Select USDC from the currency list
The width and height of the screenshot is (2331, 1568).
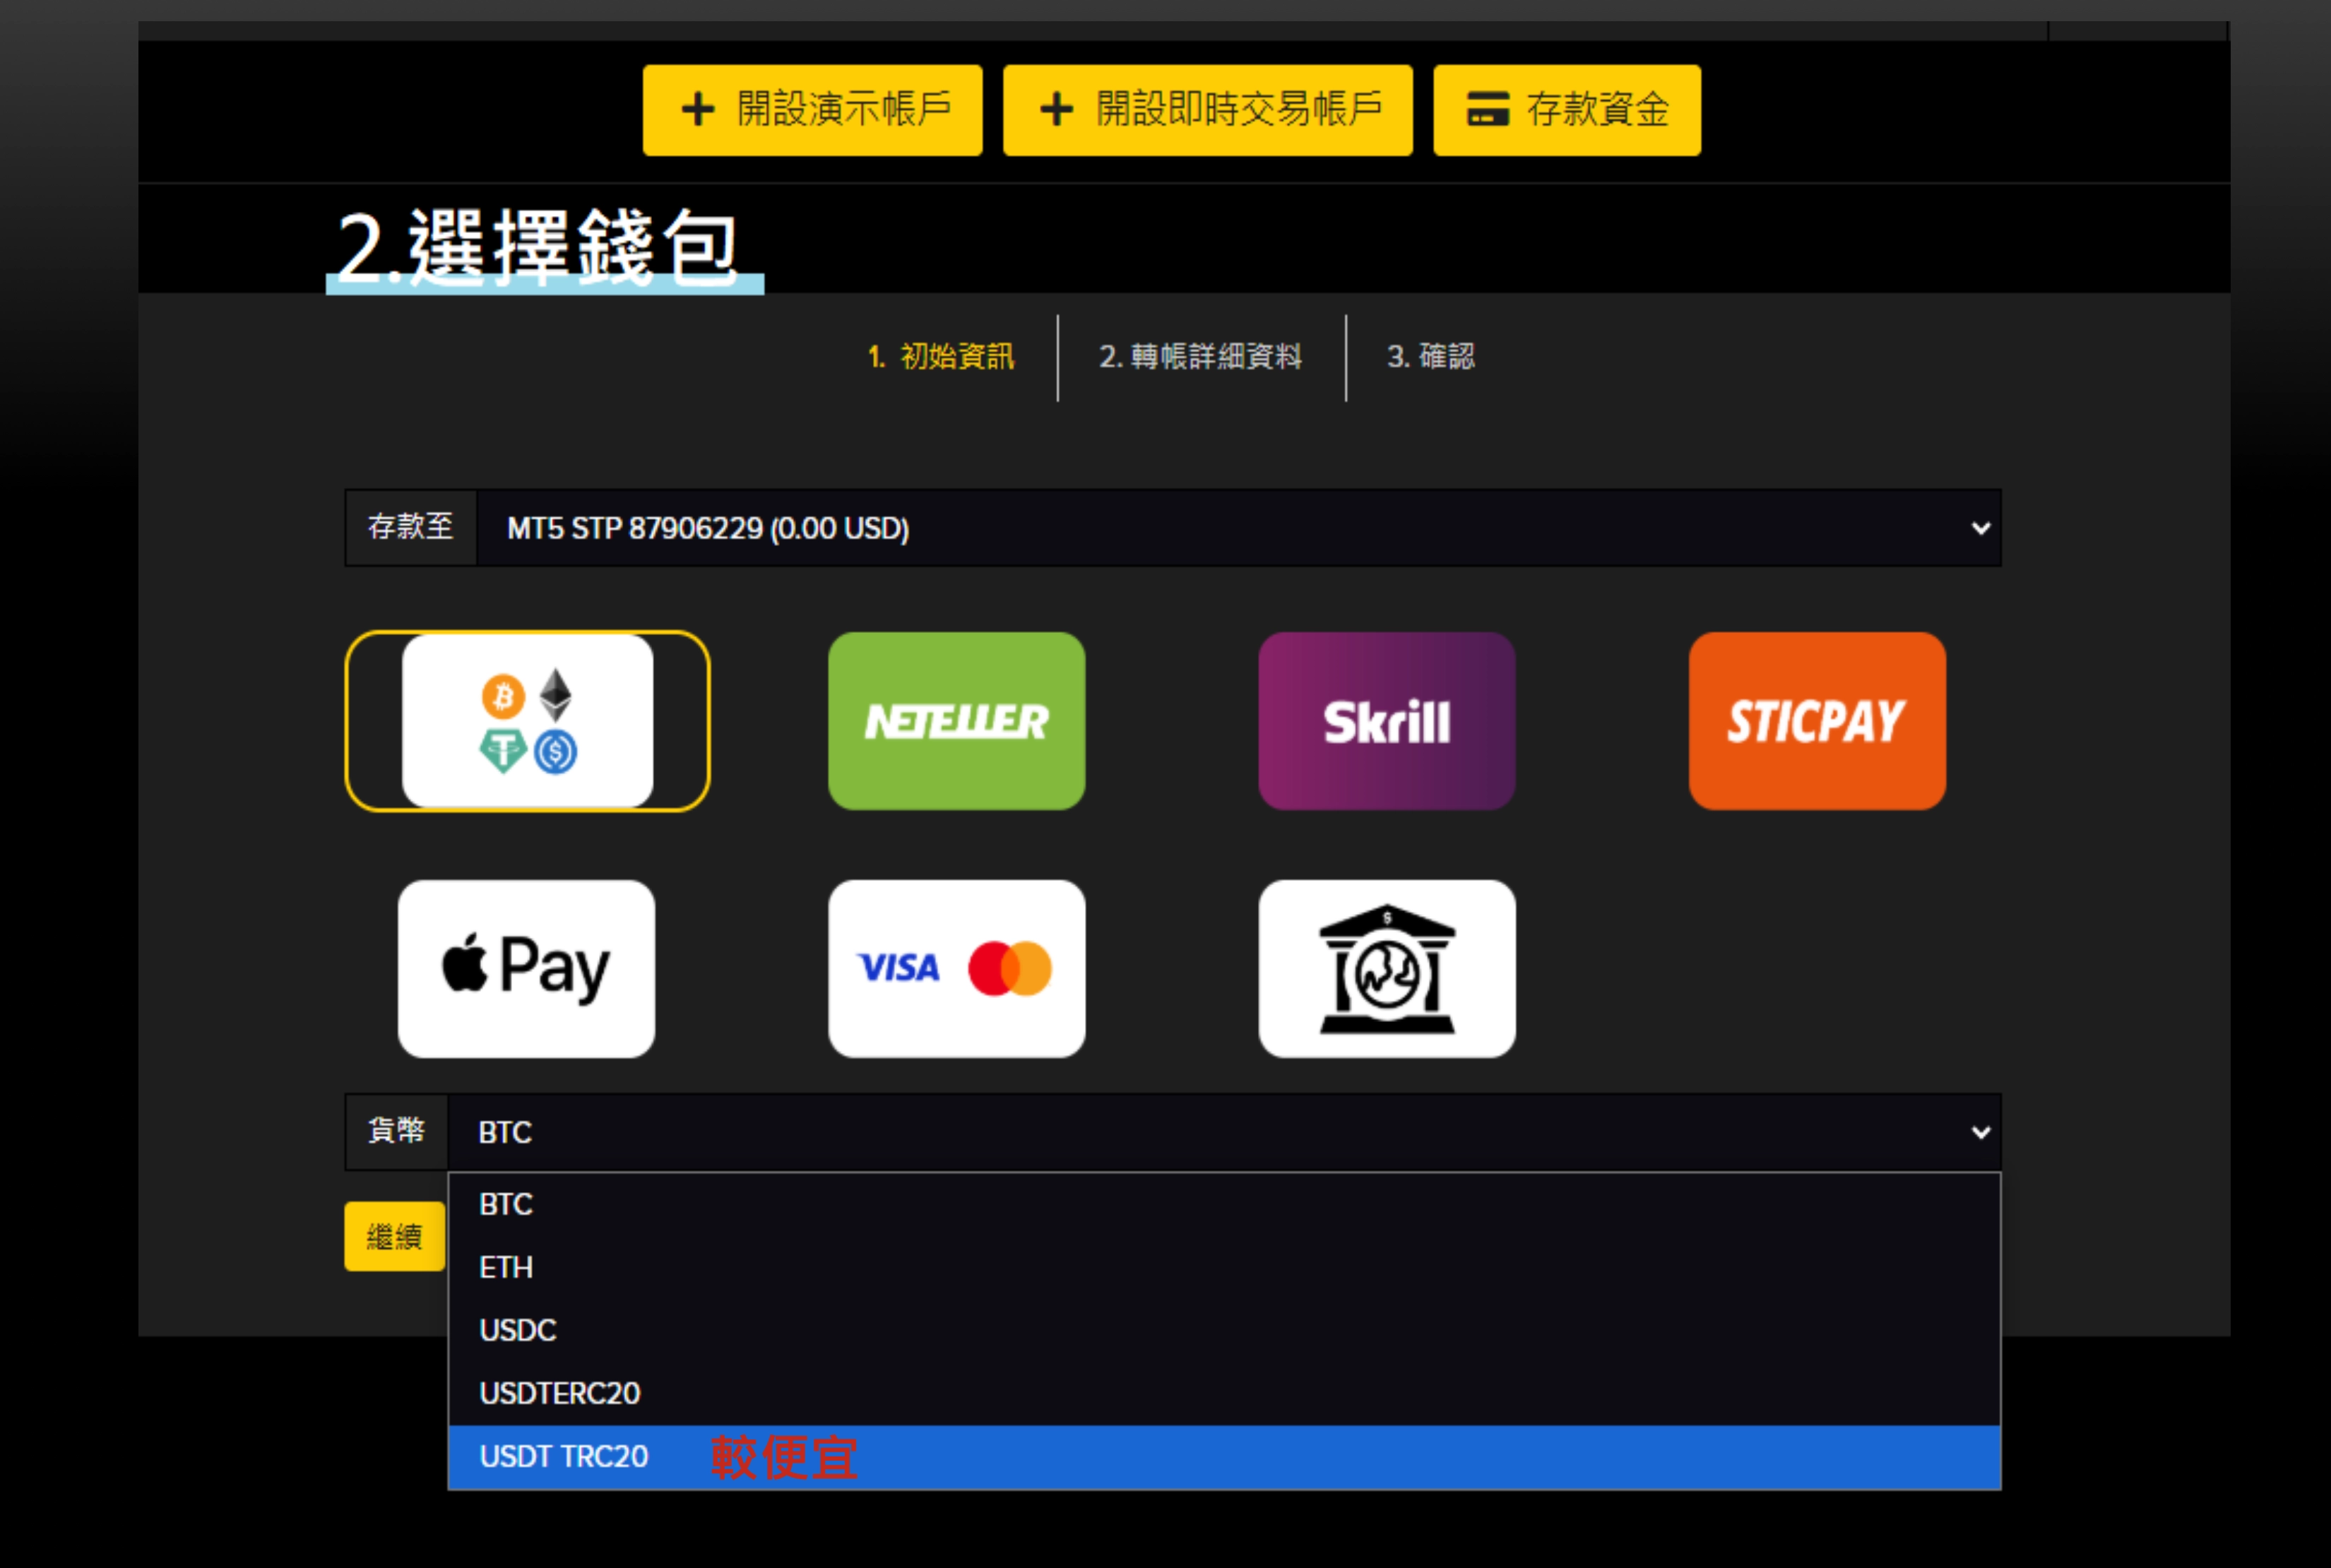click(1224, 1330)
